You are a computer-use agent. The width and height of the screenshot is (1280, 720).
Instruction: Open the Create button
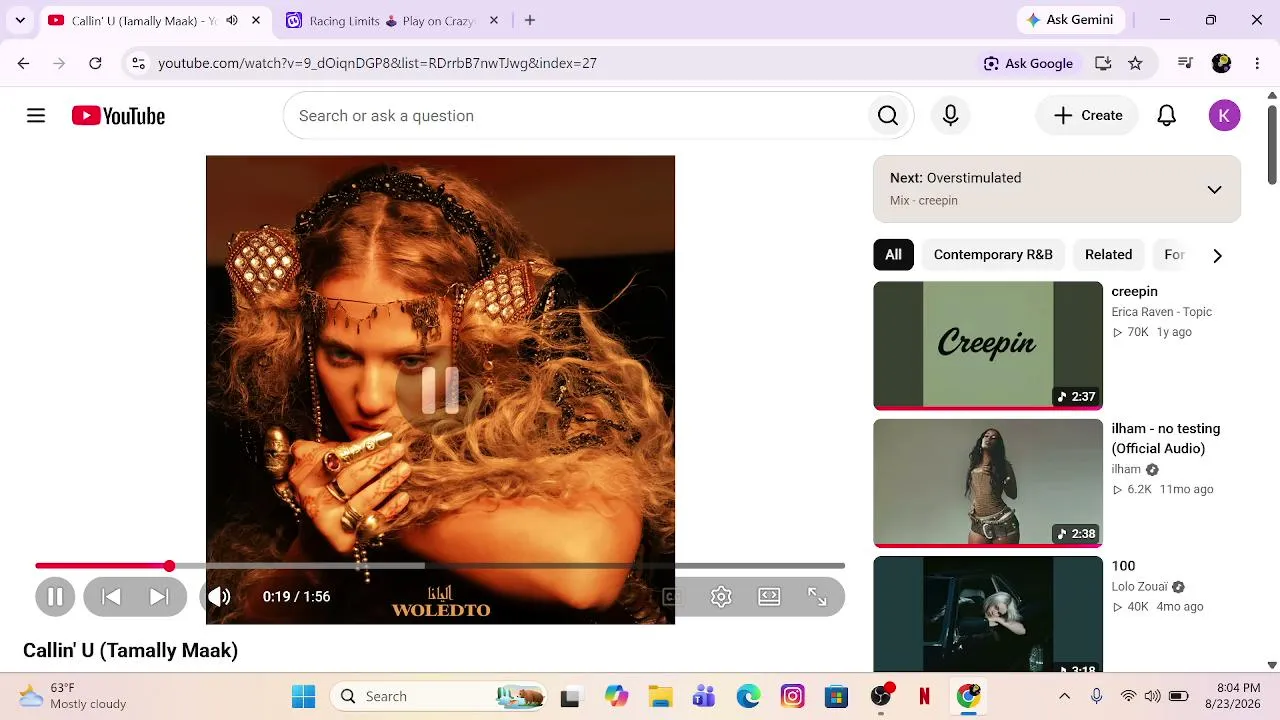pos(1087,116)
